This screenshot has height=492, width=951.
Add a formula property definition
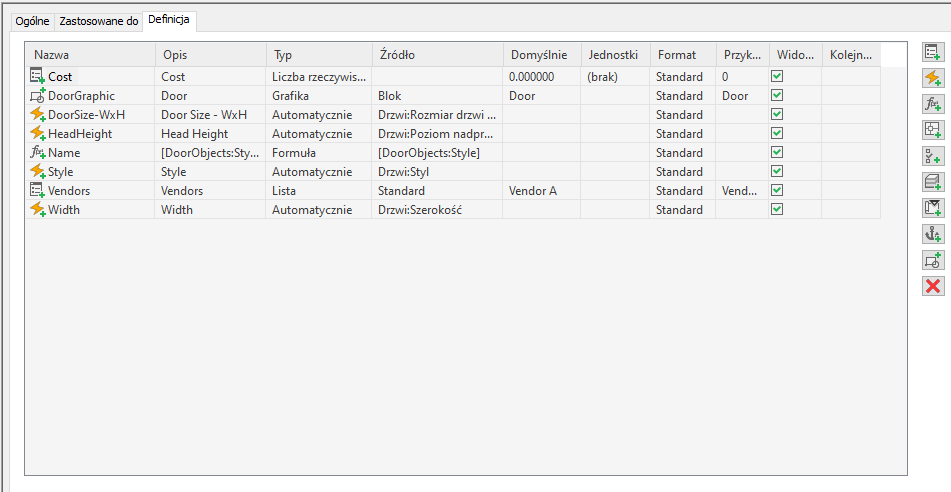[932, 103]
